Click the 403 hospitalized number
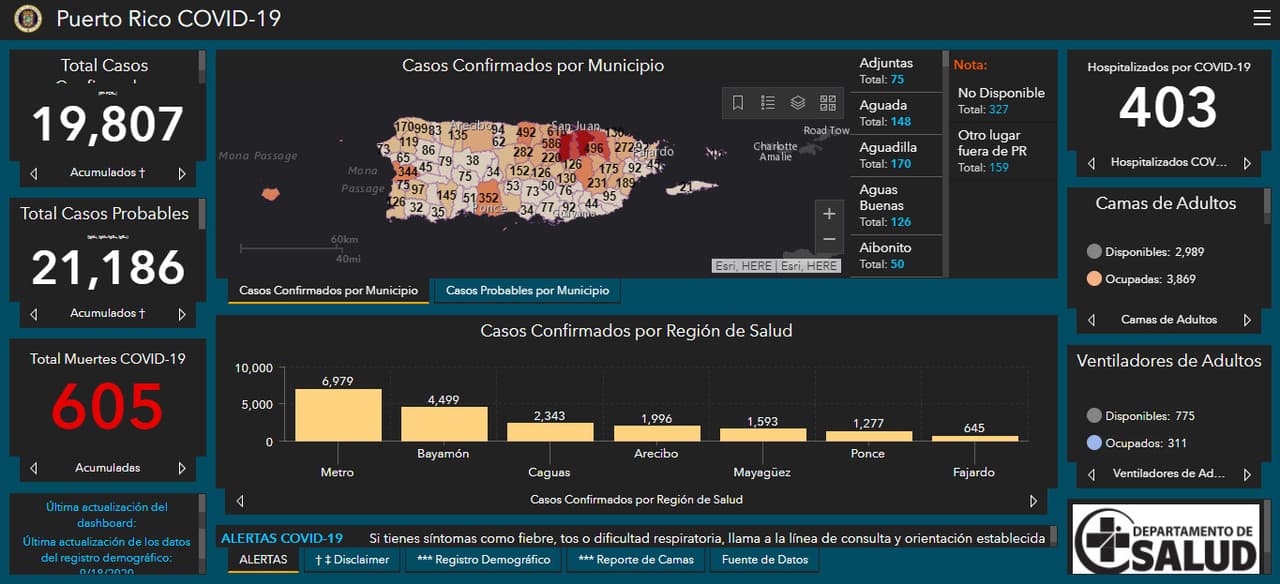 1168,107
